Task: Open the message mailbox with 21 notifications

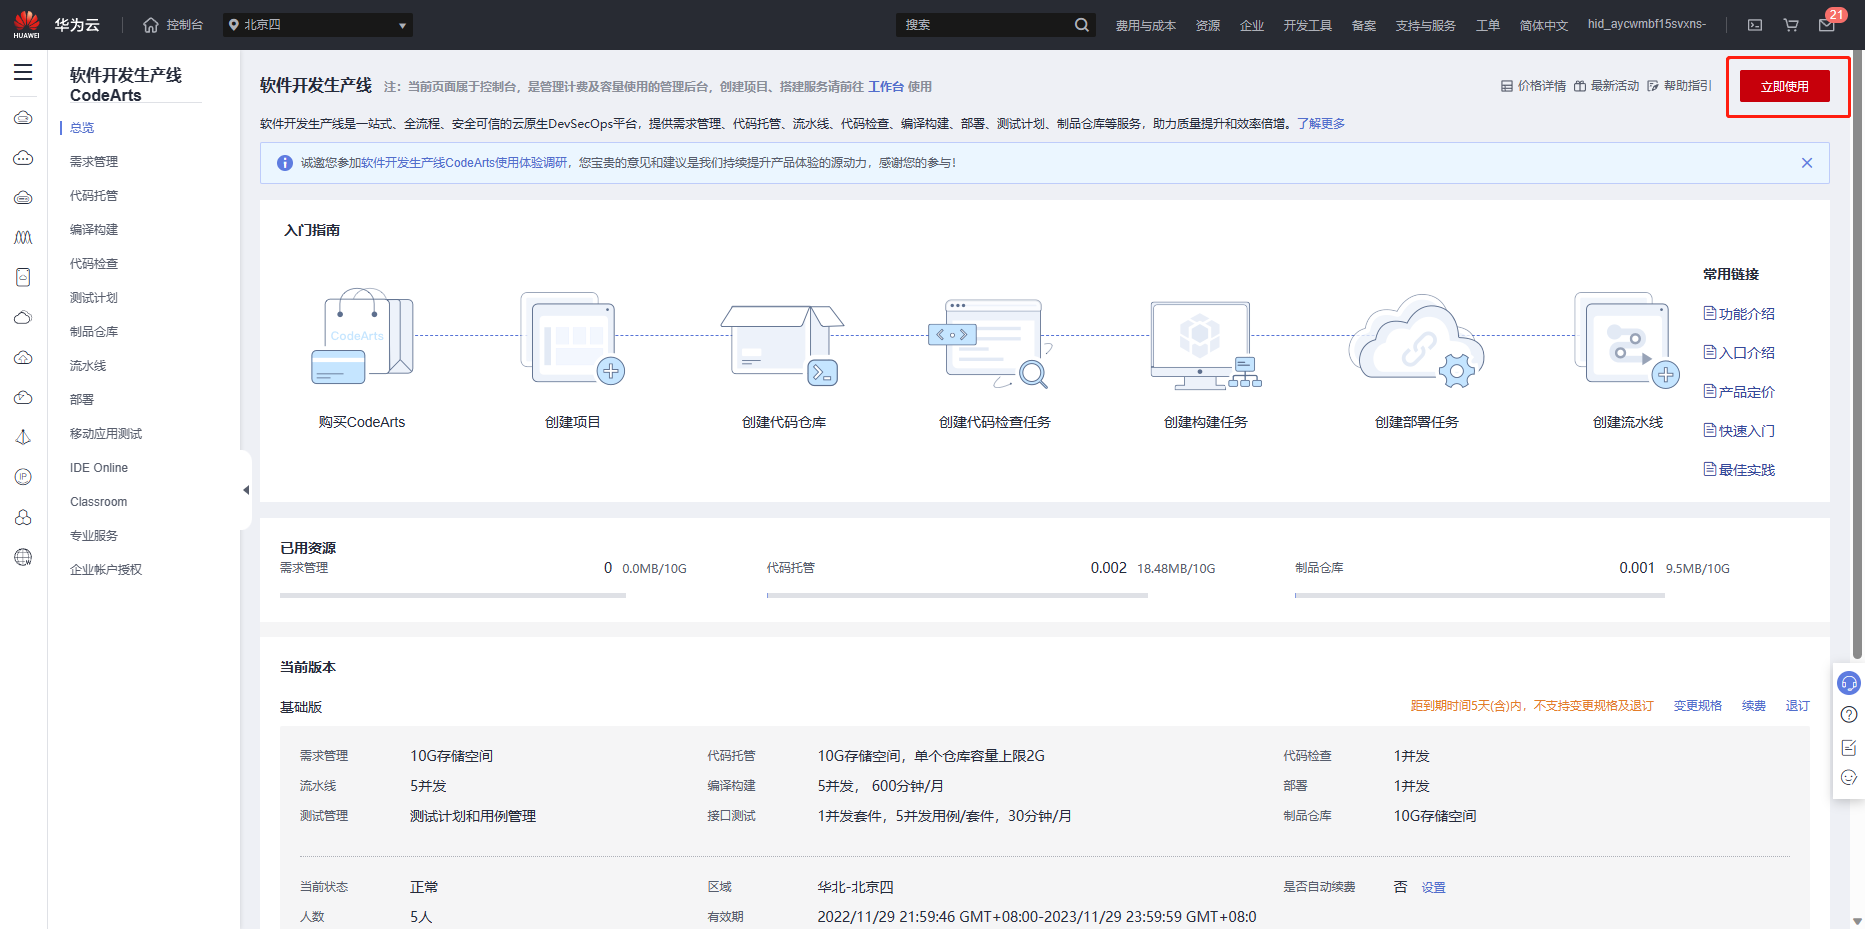Action: pyautogui.click(x=1827, y=25)
